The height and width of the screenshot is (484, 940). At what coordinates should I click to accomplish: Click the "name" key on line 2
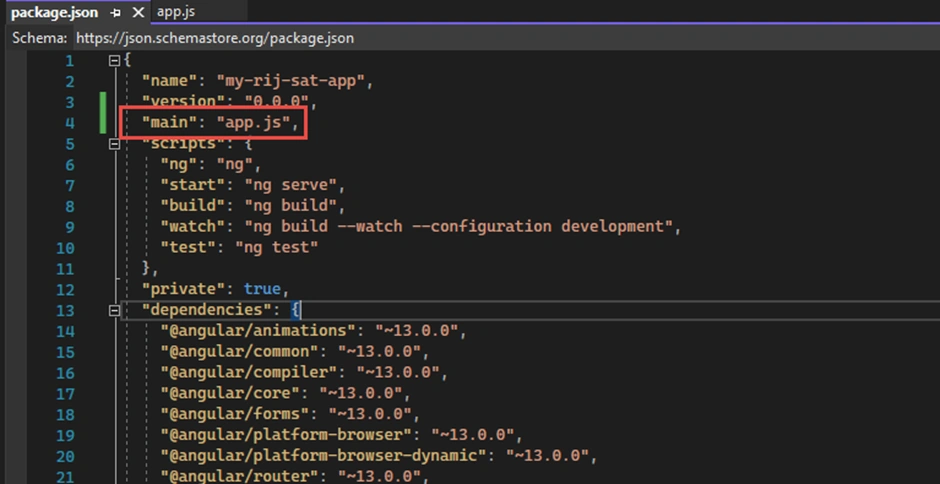point(170,81)
